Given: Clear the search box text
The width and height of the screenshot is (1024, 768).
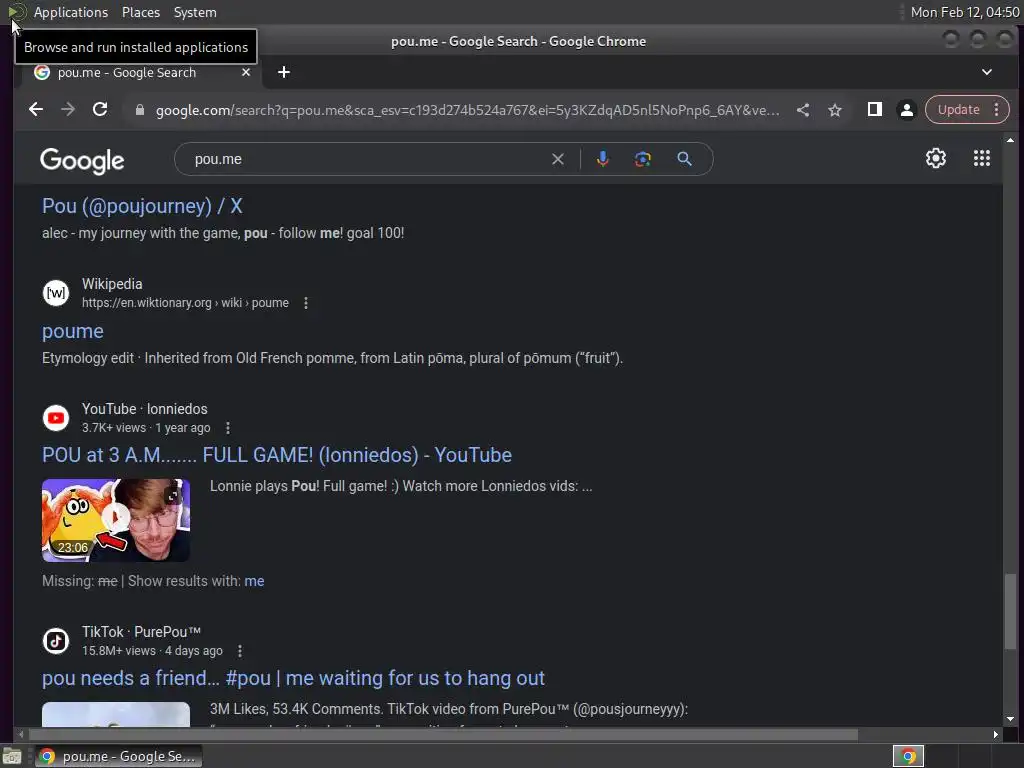Looking at the screenshot, I should pyautogui.click(x=558, y=159).
